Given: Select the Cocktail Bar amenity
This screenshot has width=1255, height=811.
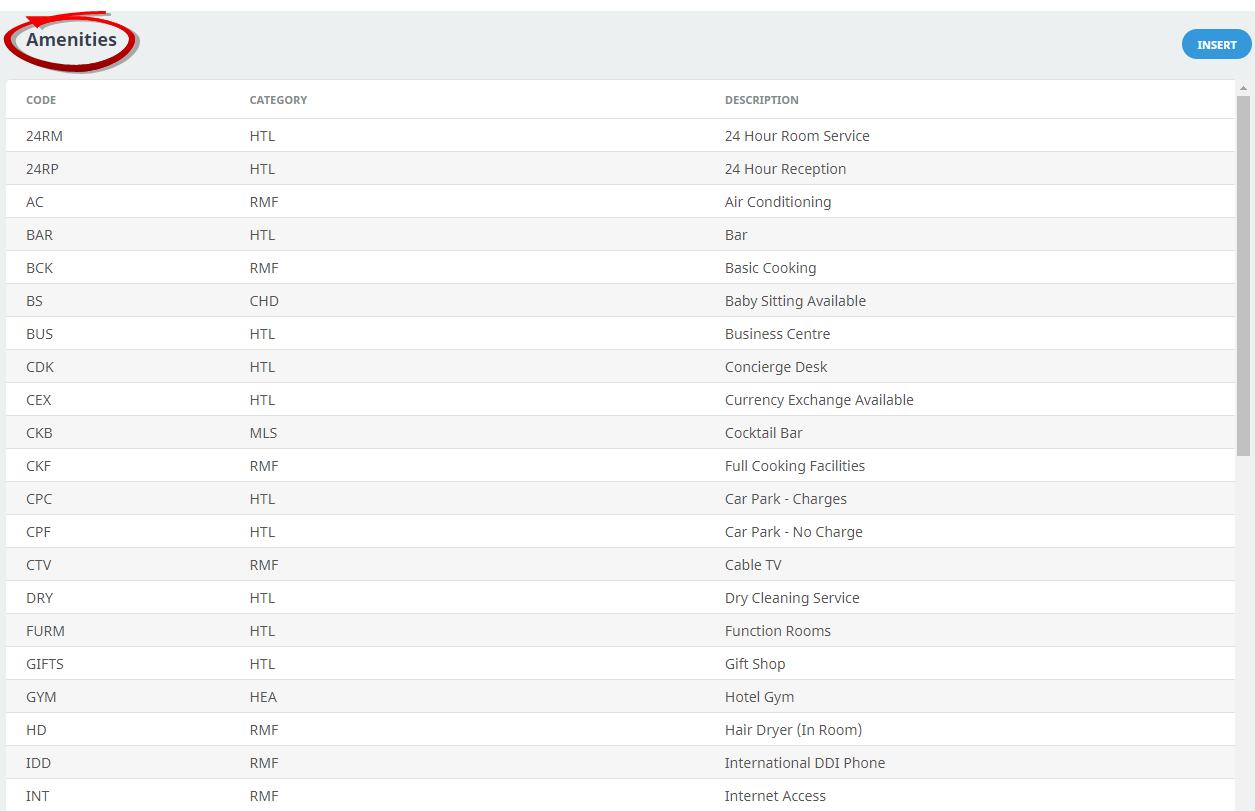Looking at the screenshot, I should (x=763, y=433).
